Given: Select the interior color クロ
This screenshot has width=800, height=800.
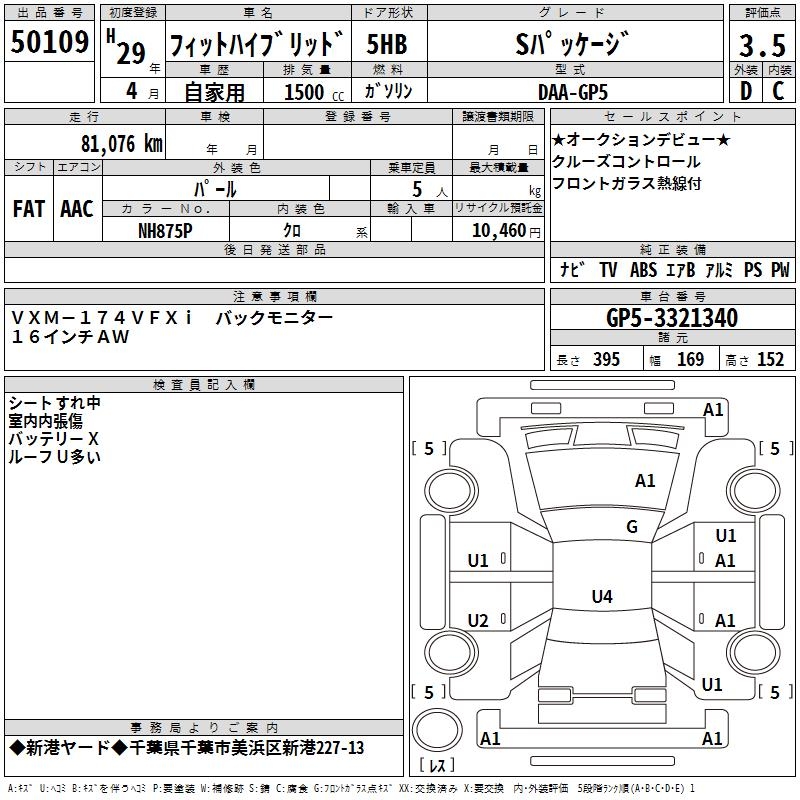Looking at the screenshot, I should click(x=292, y=231).
